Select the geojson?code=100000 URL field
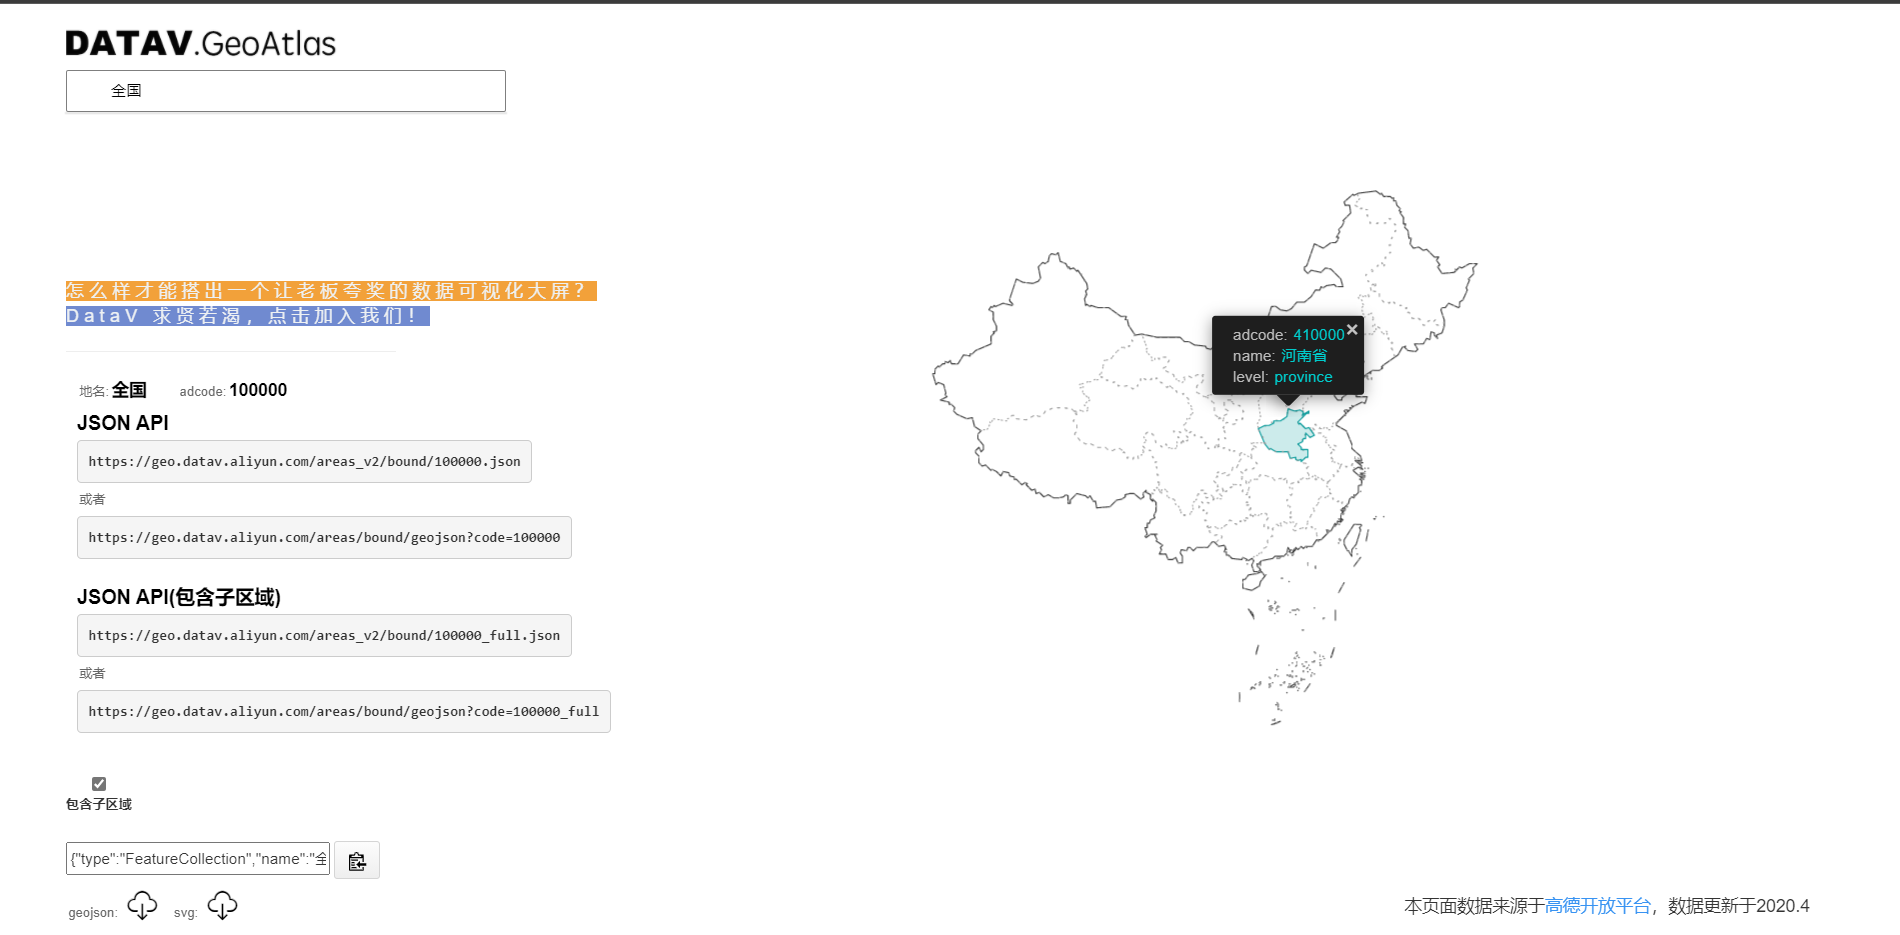Viewport: 1900px width, 935px height. 324,537
